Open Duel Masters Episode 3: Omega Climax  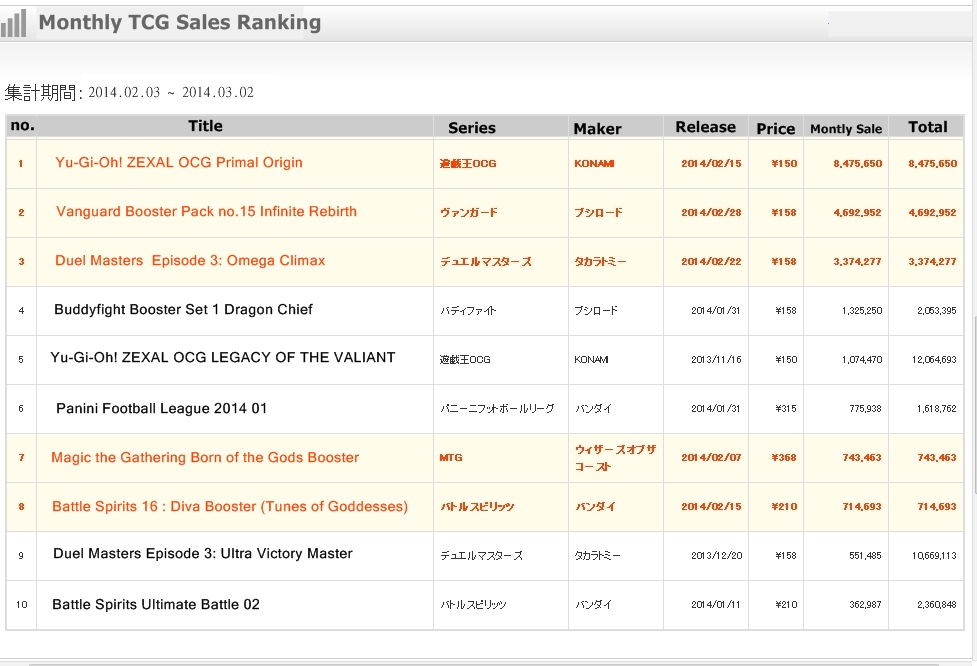pyautogui.click(x=190, y=261)
